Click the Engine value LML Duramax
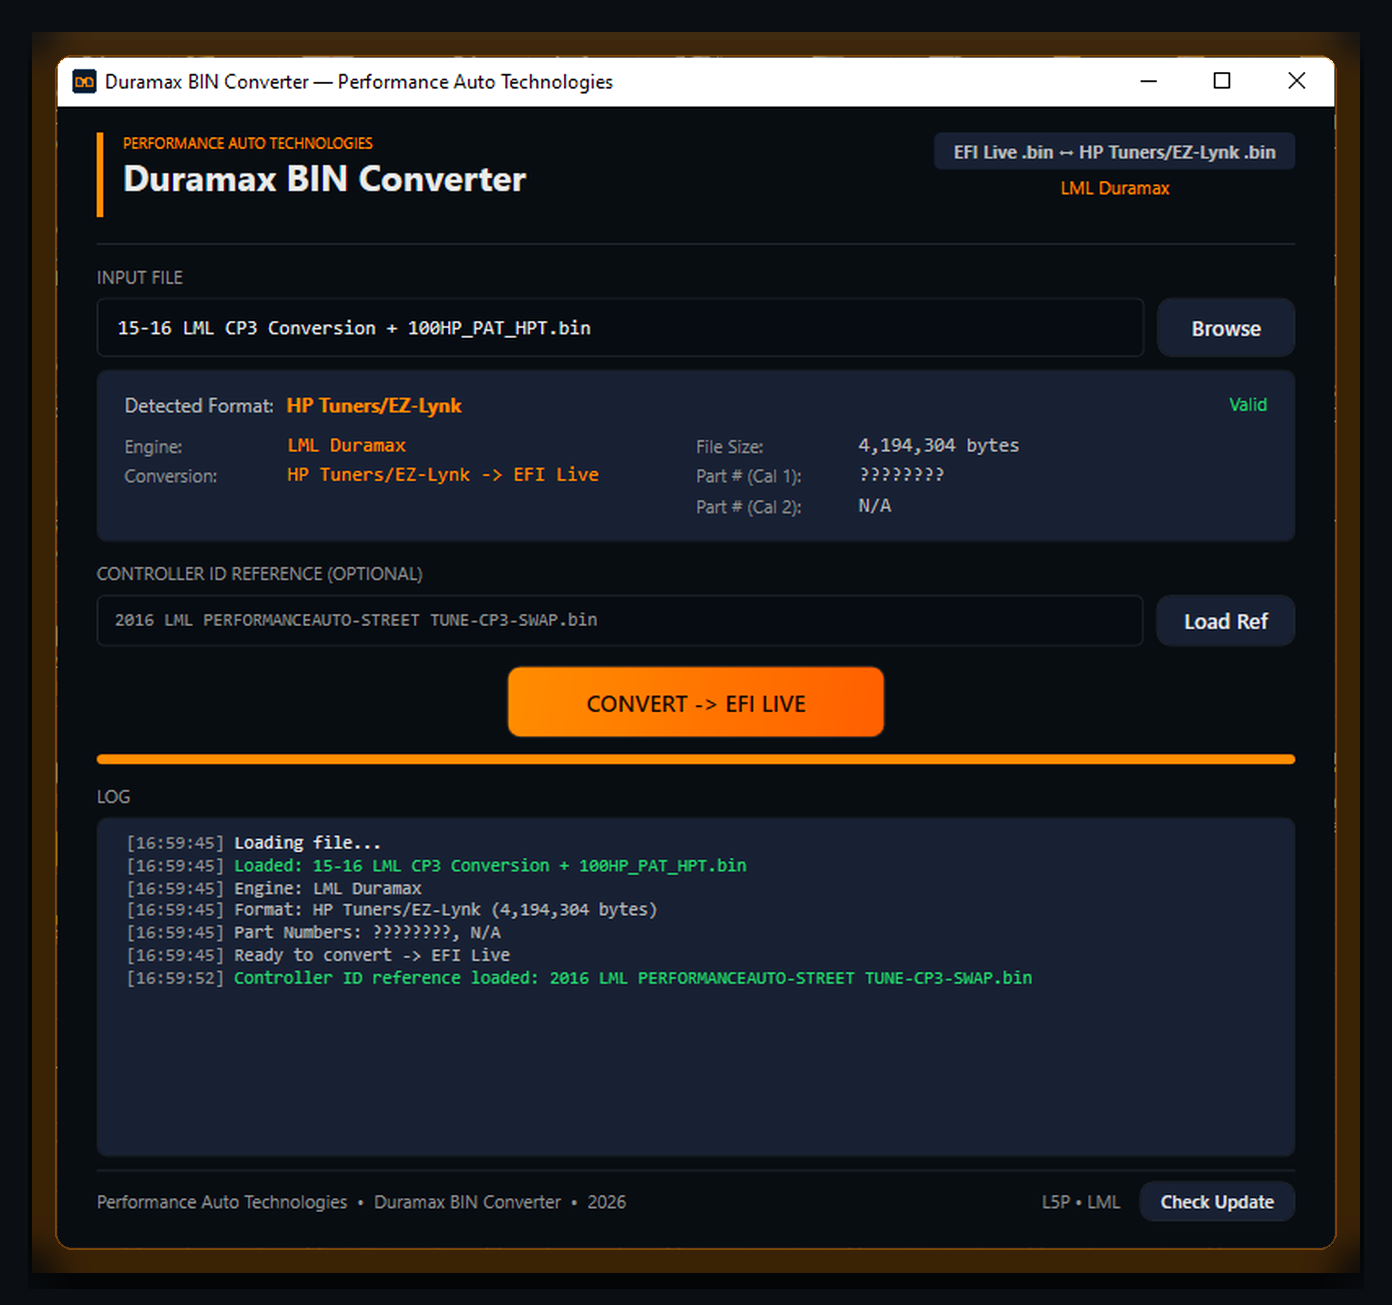The image size is (1392, 1305). (x=347, y=446)
